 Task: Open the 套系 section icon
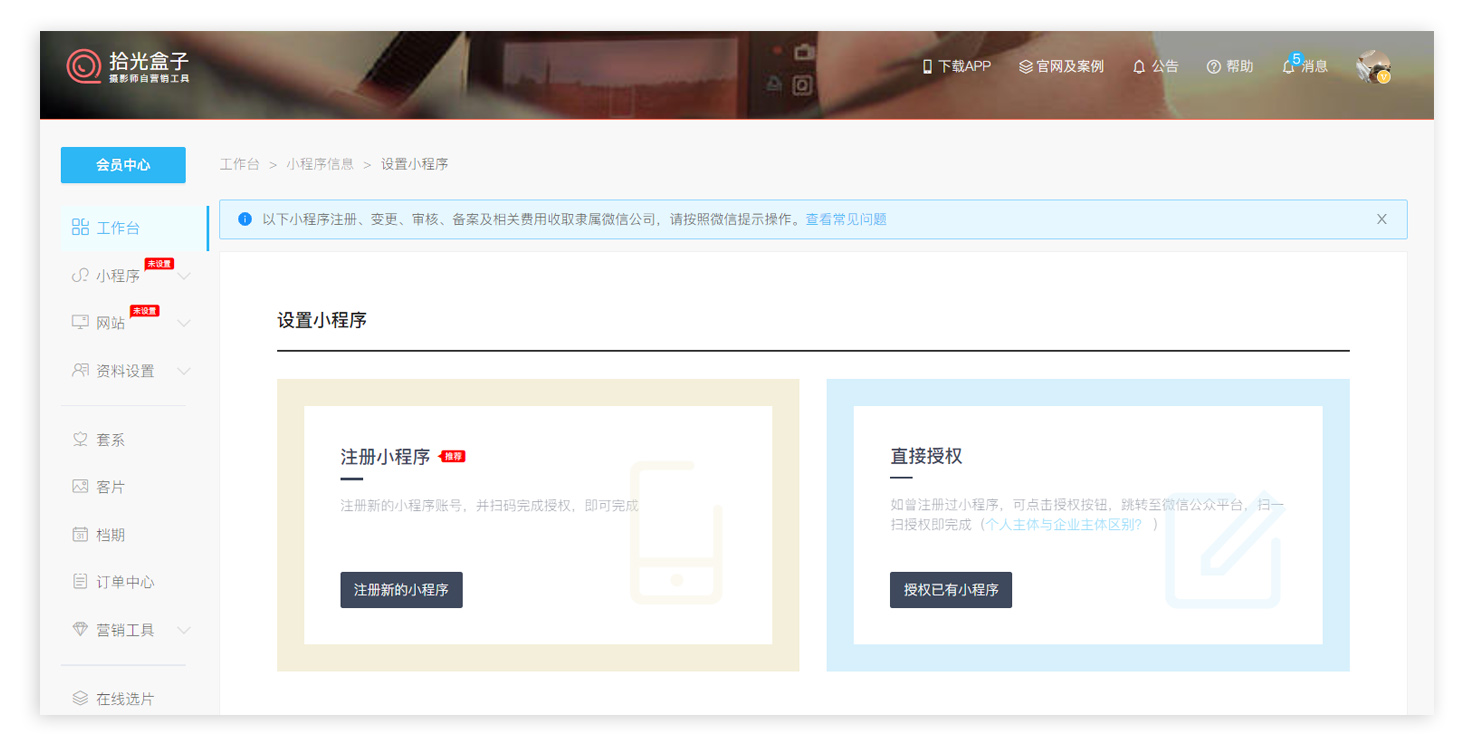[80, 439]
